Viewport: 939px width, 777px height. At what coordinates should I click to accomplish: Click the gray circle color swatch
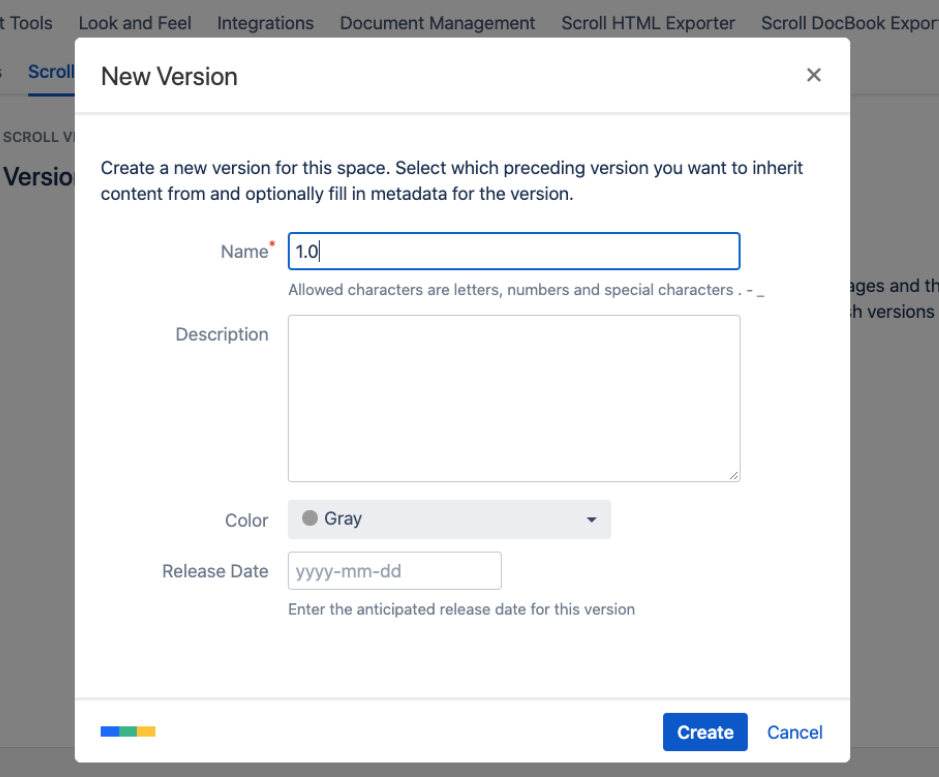tap(310, 518)
